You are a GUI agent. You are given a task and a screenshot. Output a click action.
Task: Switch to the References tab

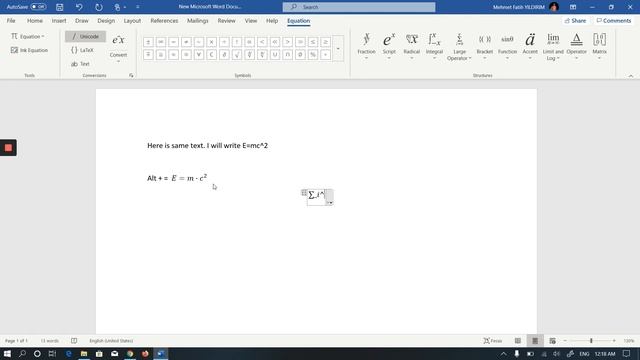(164, 21)
